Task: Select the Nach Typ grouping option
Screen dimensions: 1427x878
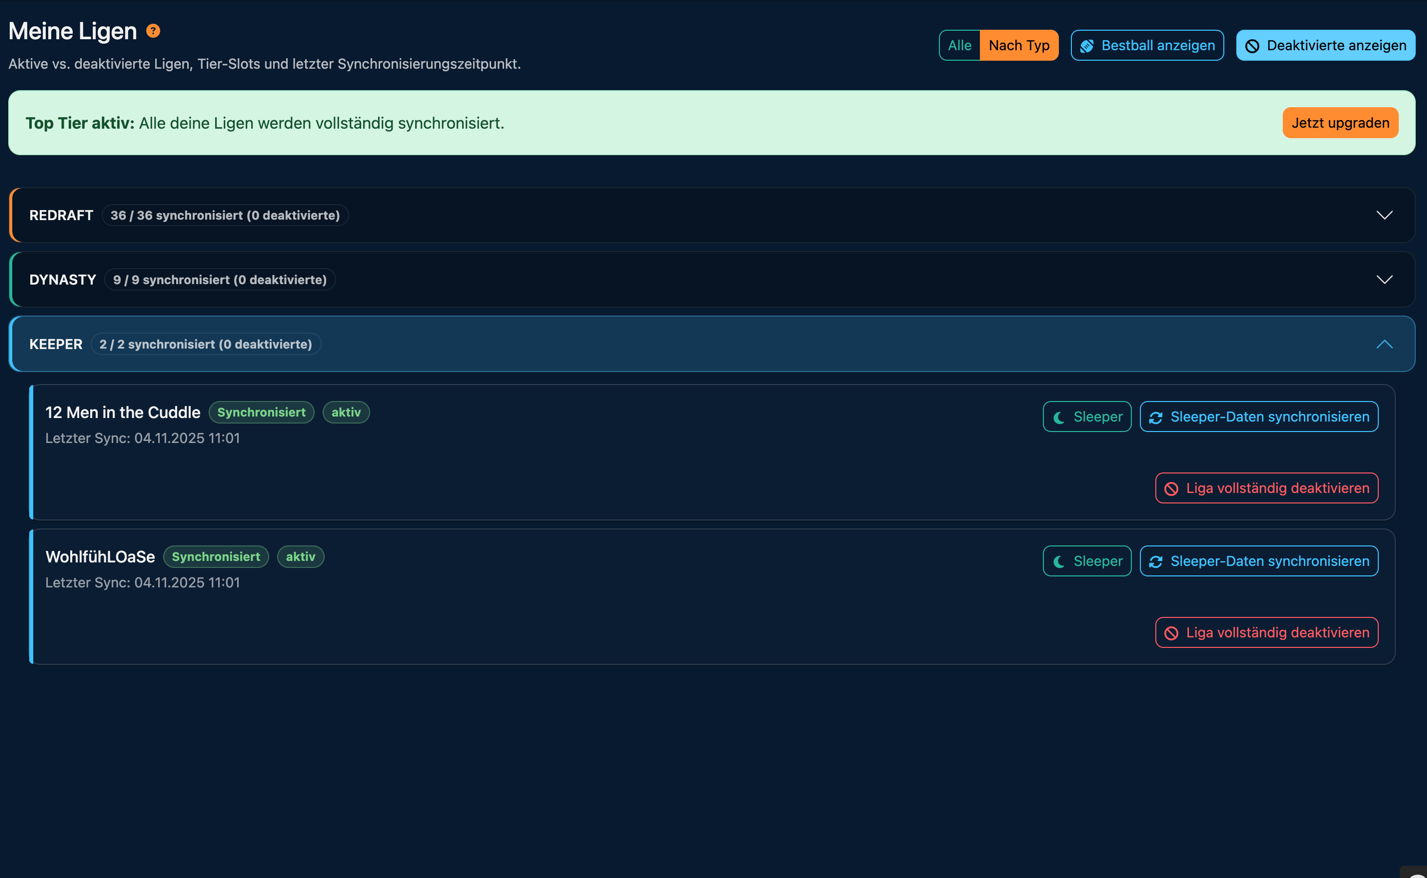Action: click(x=1018, y=45)
